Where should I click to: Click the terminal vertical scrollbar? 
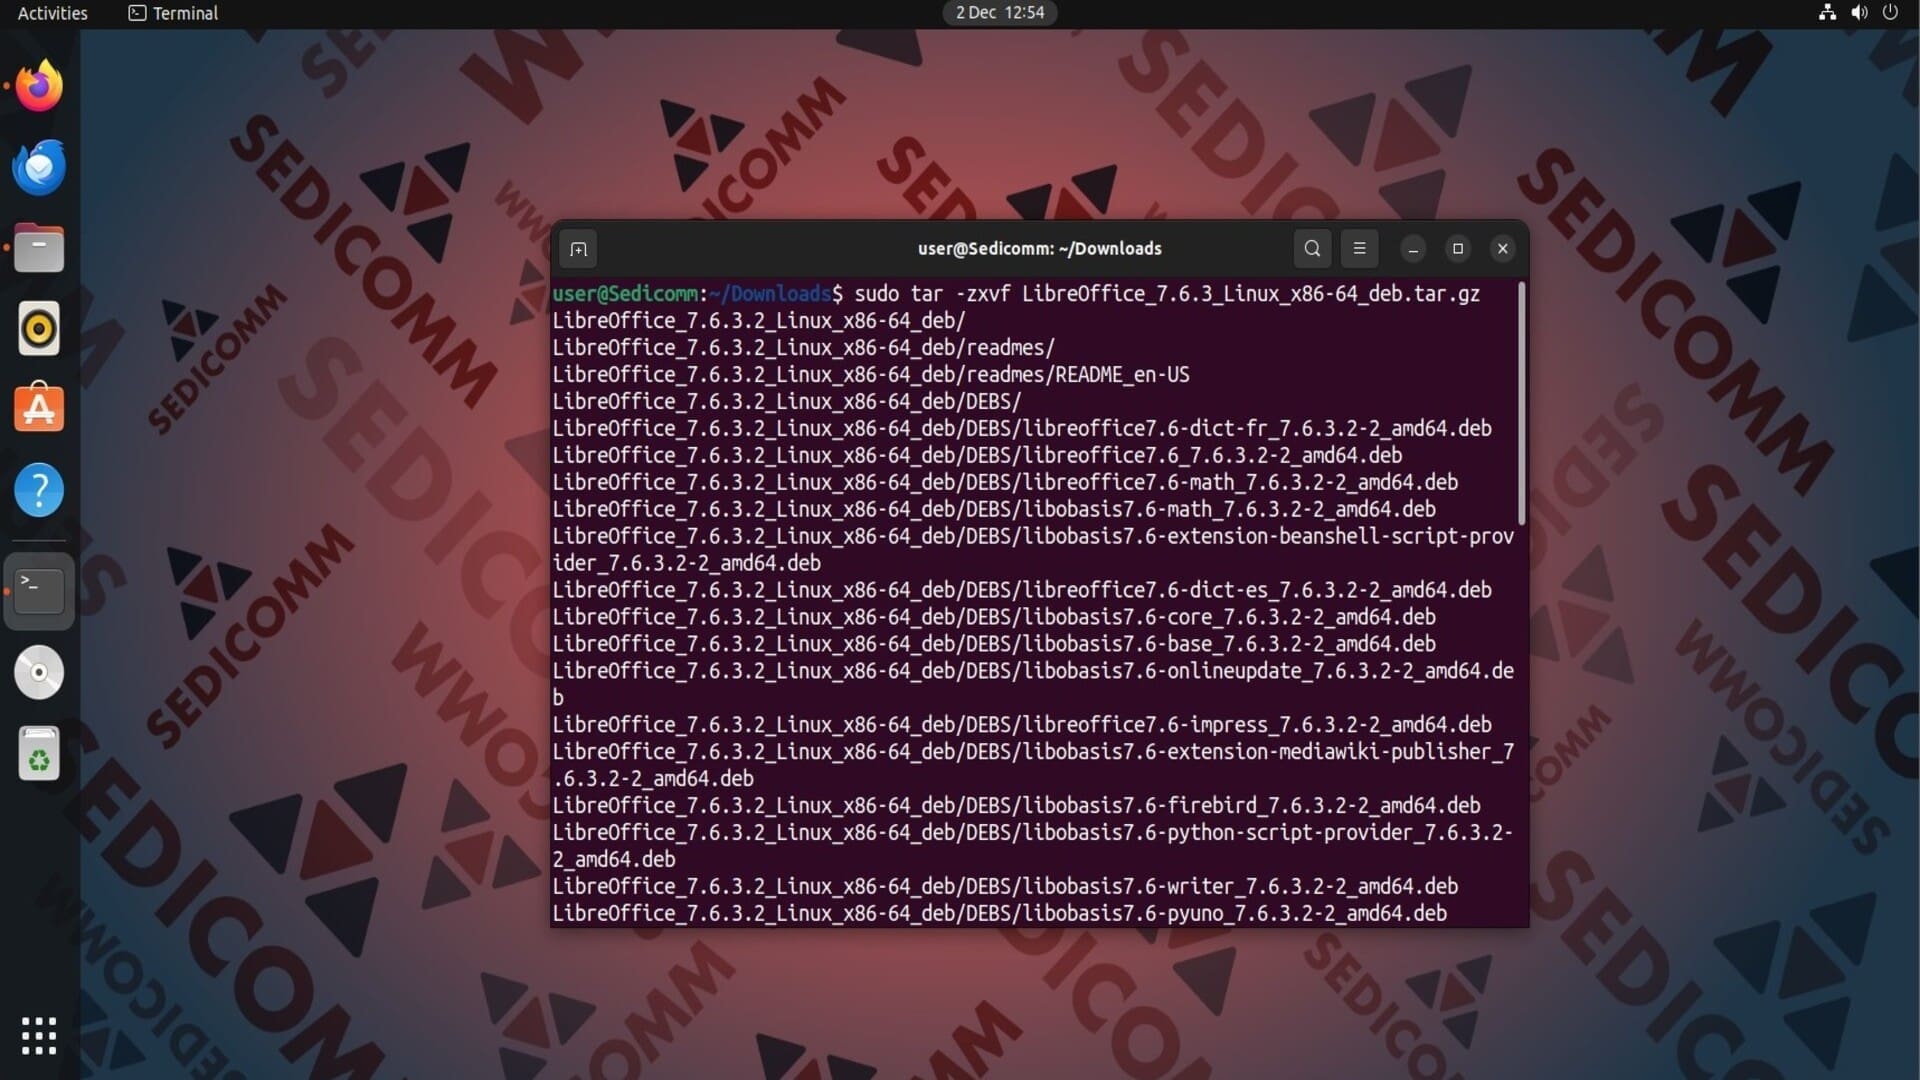click(1521, 403)
